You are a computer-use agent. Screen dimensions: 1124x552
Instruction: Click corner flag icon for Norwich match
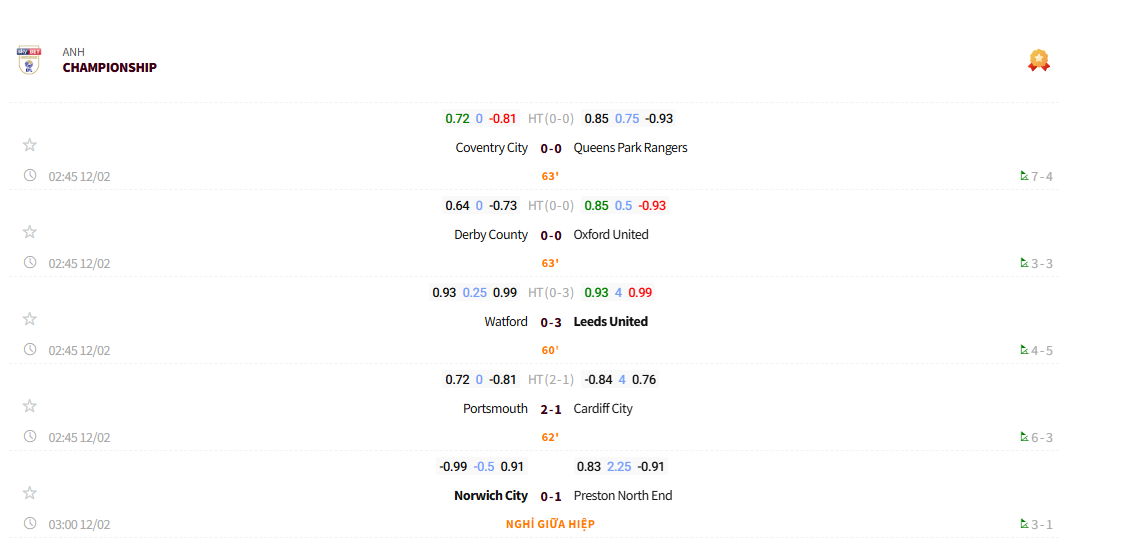[x=1024, y=524]
